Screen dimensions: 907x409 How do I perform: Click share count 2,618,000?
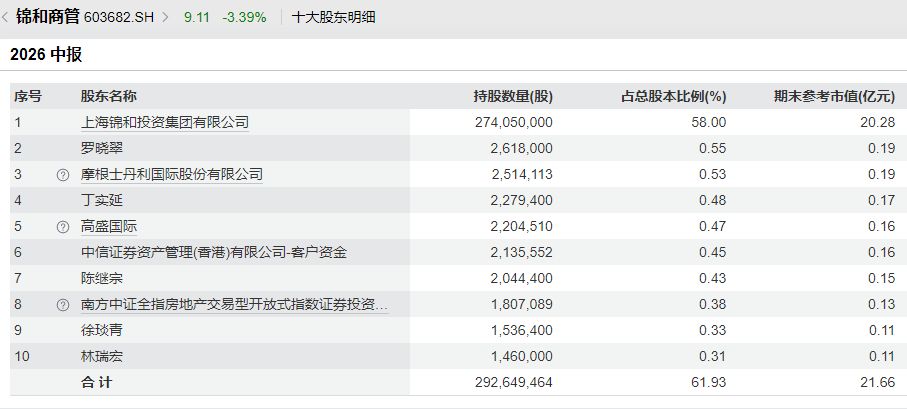tap(521, 149)
